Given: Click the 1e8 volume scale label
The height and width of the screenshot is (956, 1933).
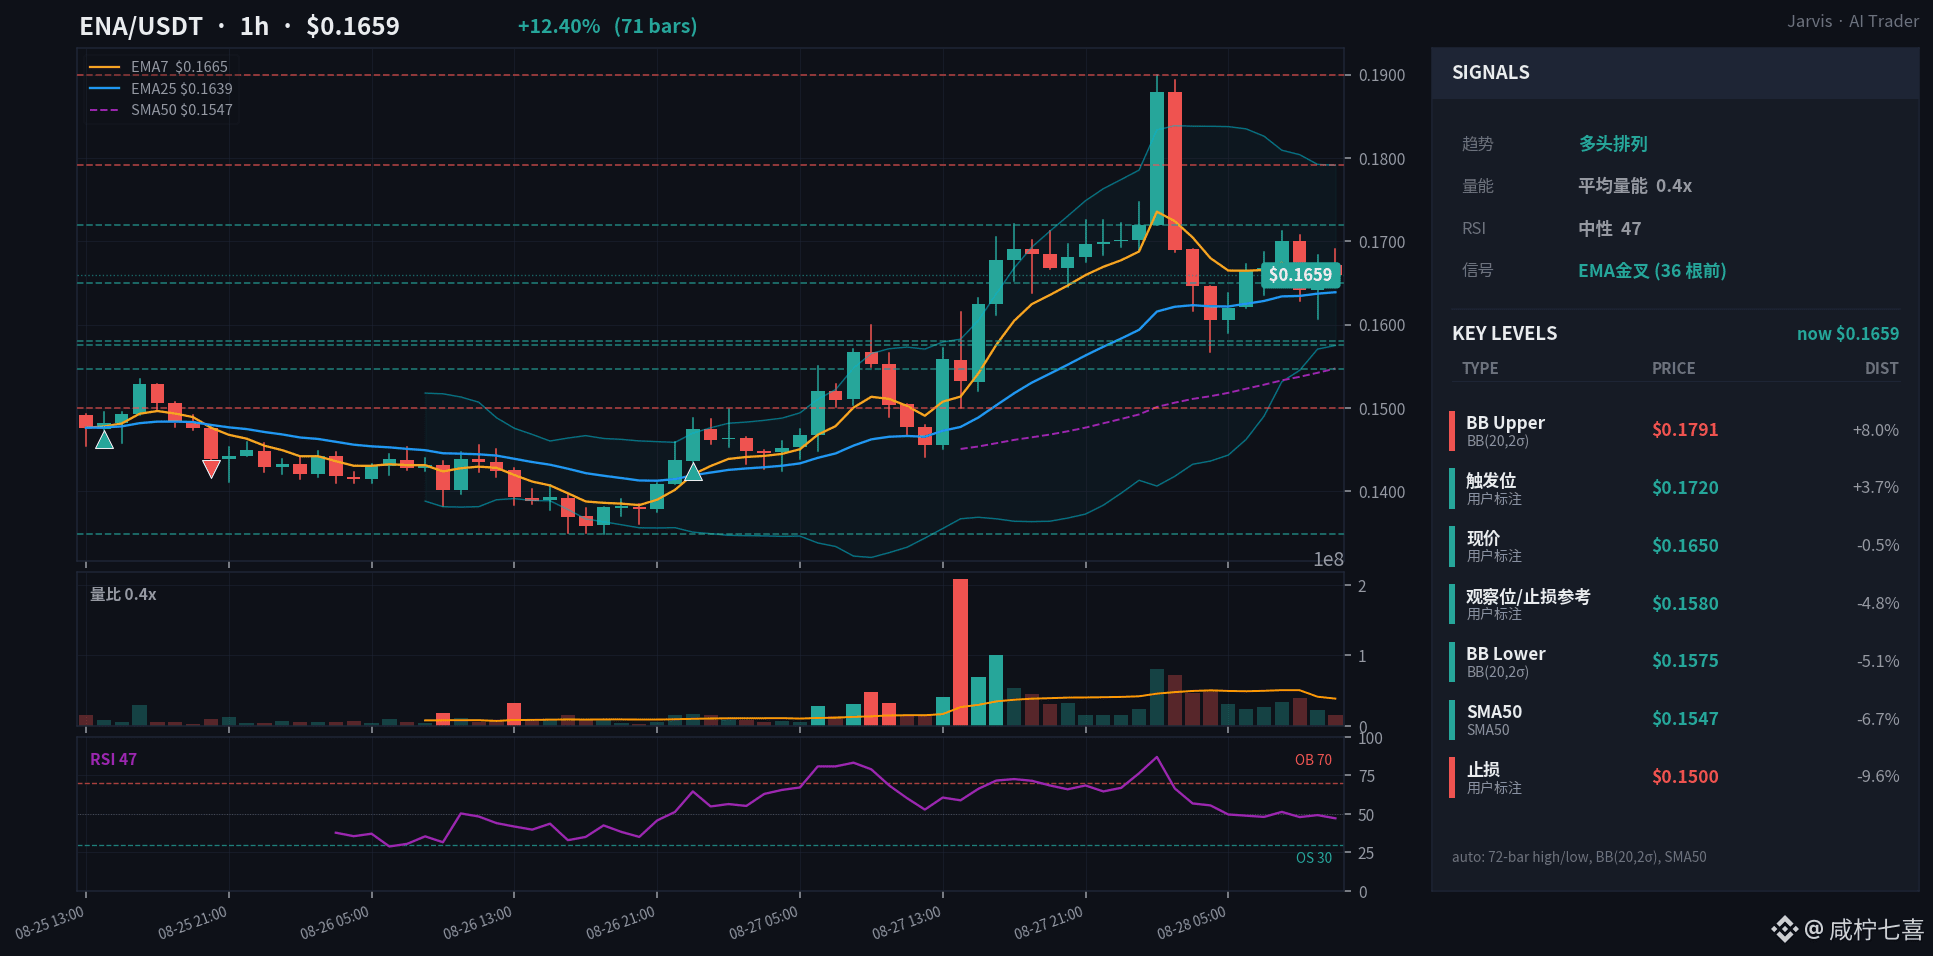Looking at the screenshot, I should coord(1328,559).
